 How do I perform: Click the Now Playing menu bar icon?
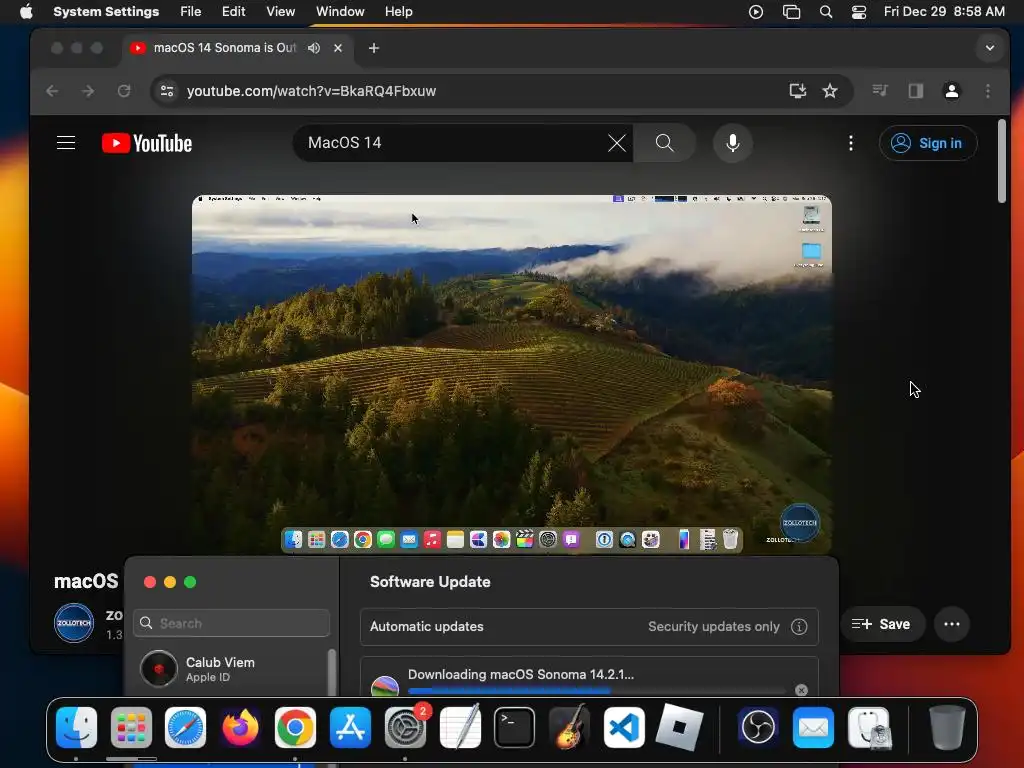756,12
